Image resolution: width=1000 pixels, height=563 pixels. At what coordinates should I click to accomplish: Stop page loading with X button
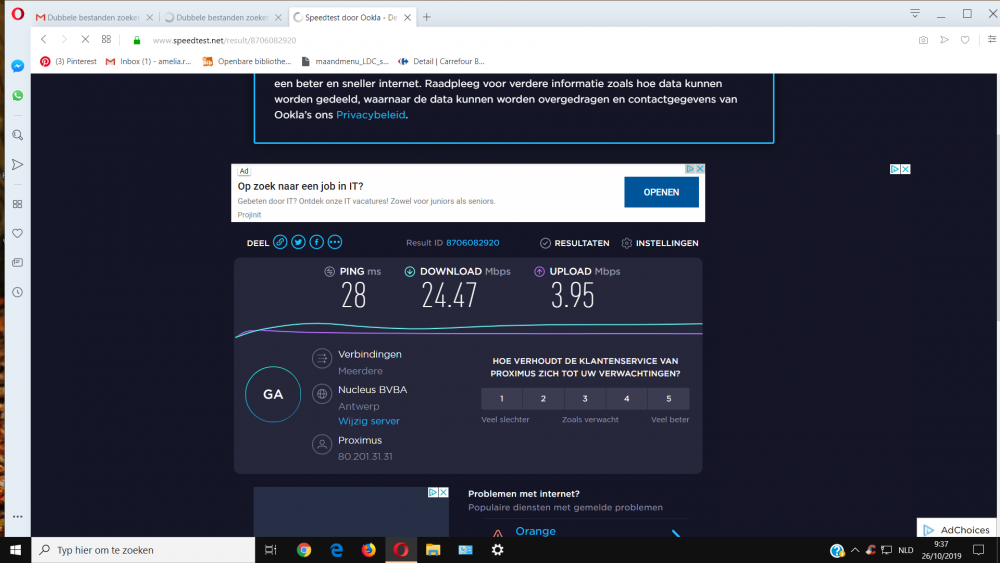tap(84, 39)
